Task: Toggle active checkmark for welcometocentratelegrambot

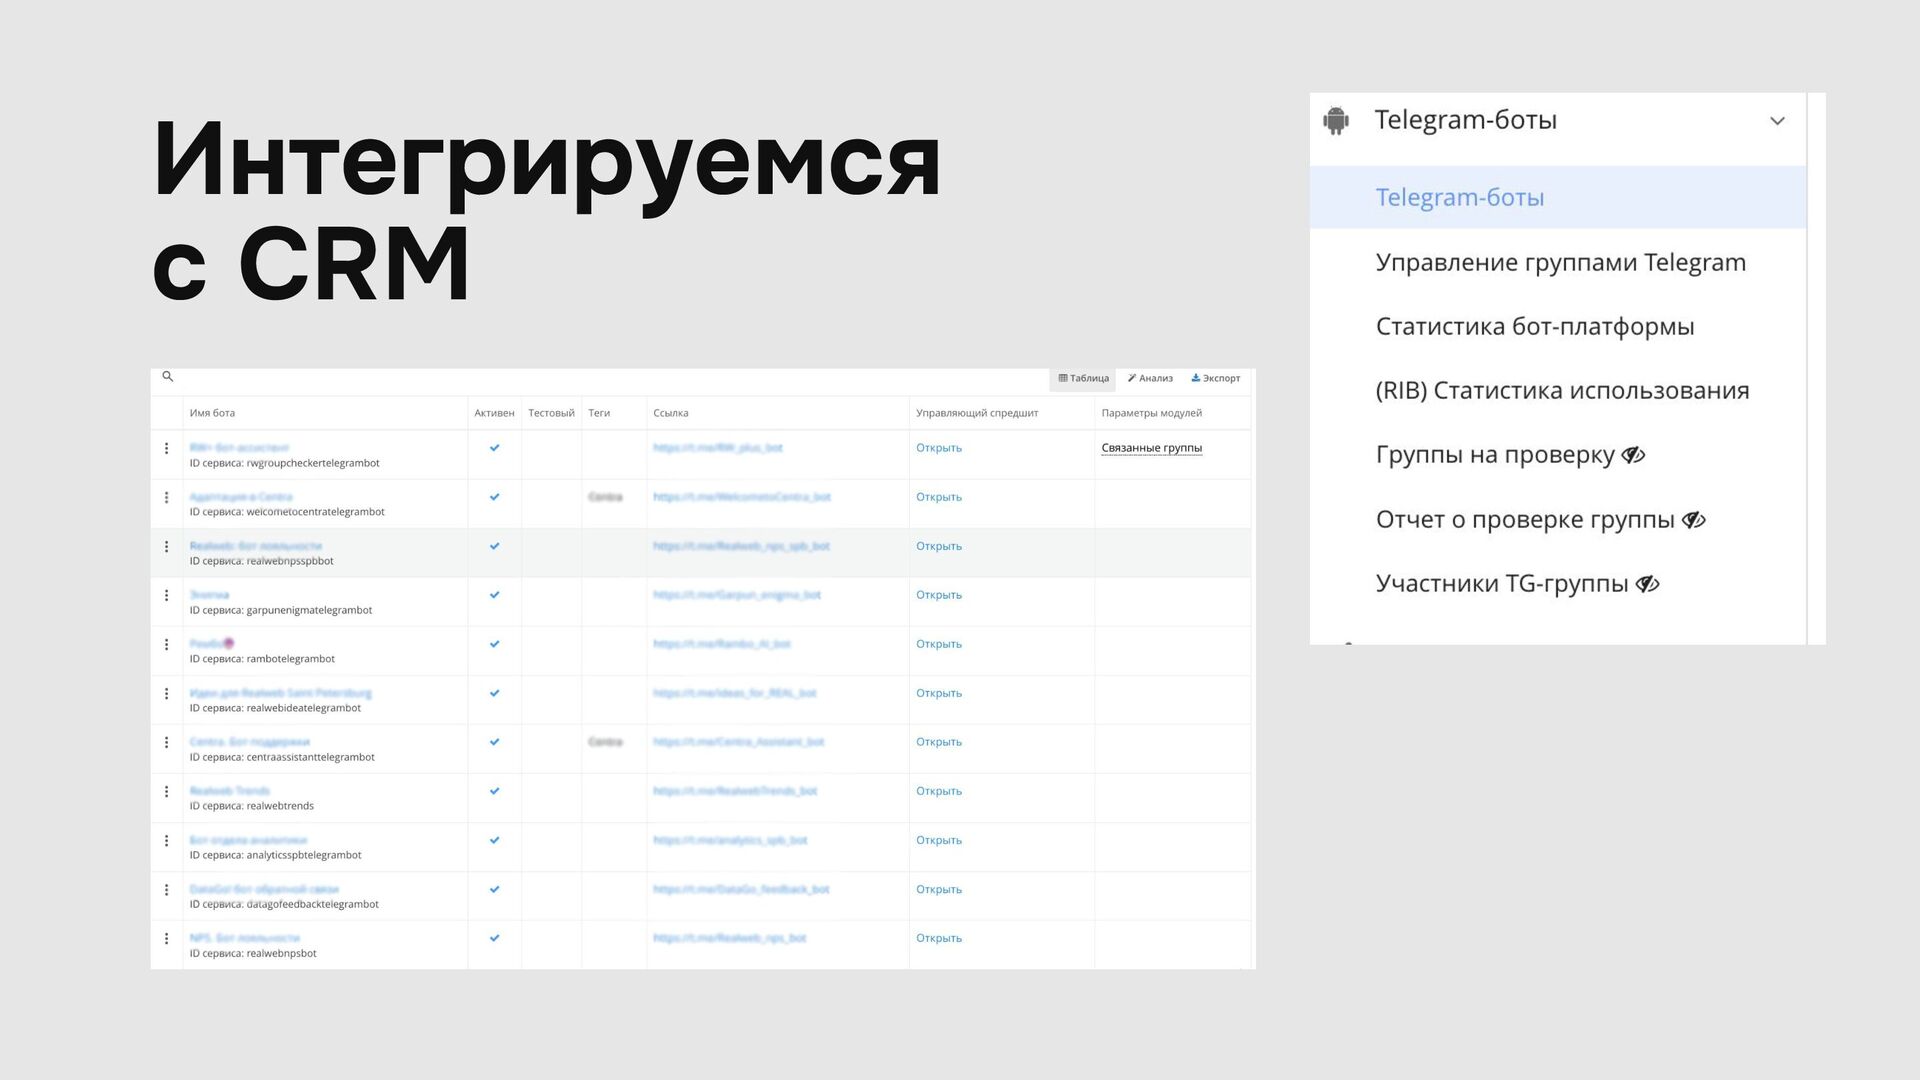Action: click(x=494, y=497)
